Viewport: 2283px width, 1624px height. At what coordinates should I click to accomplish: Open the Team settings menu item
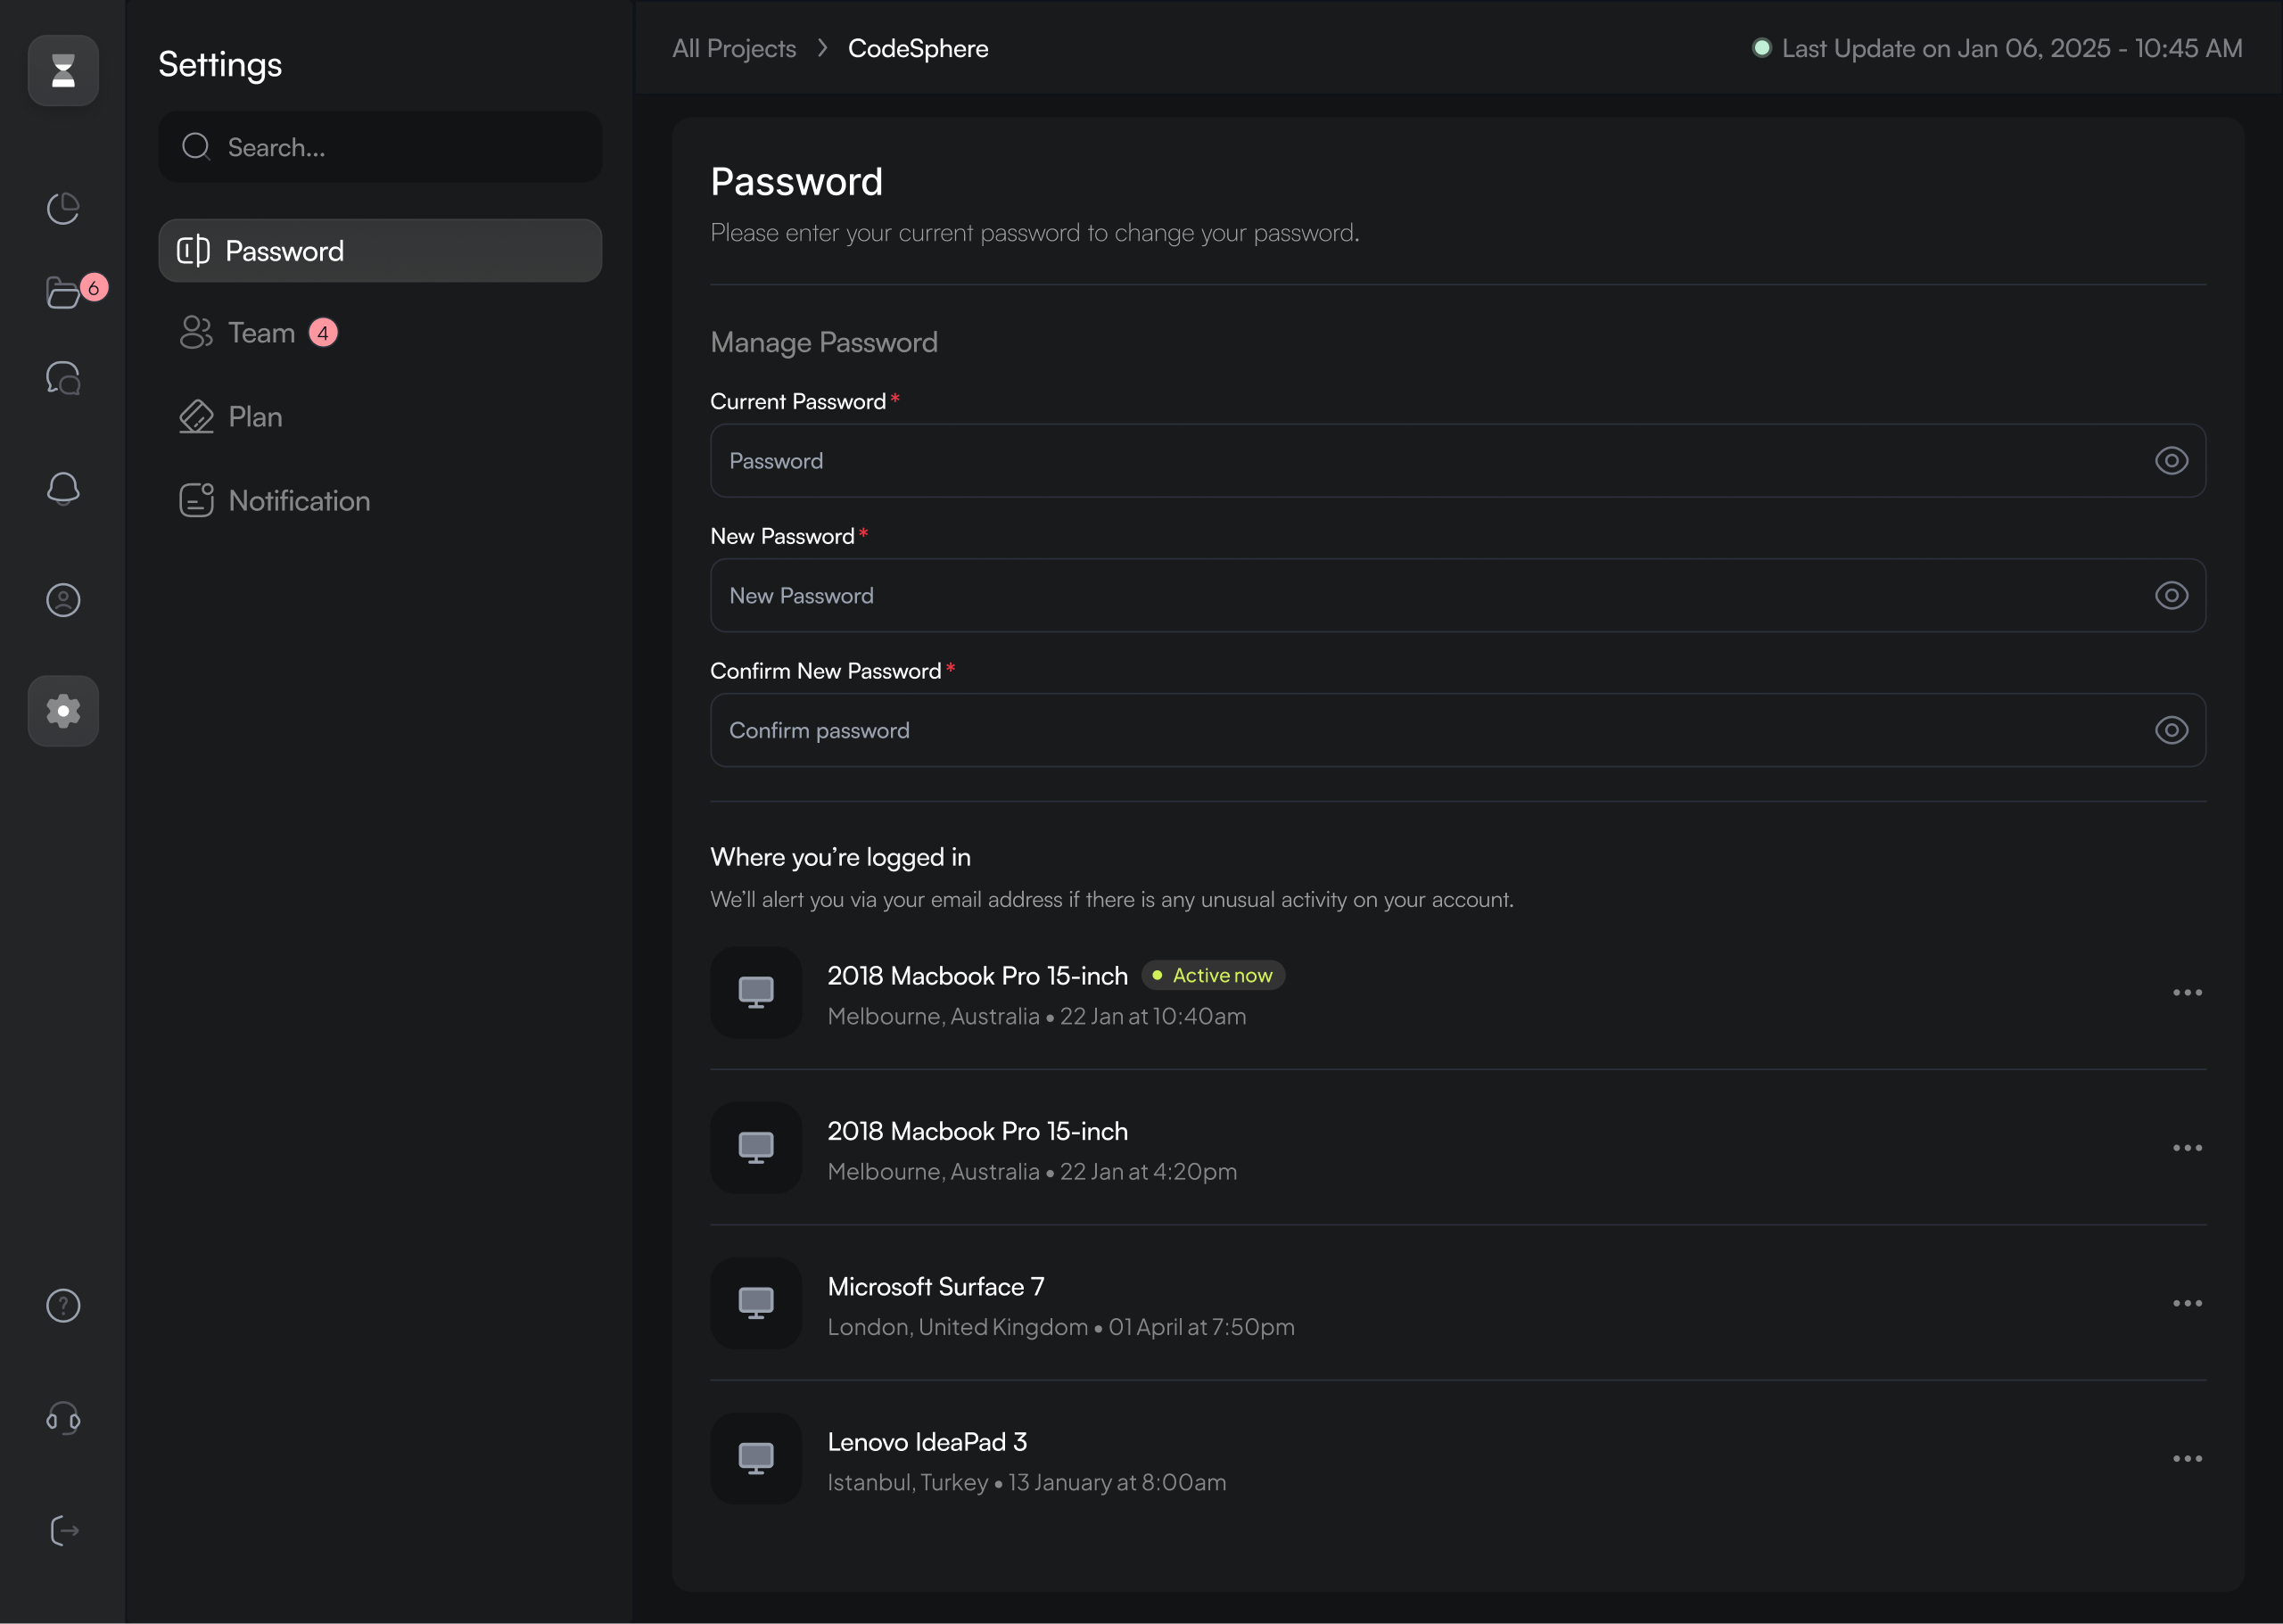click(x=380, y=333)
